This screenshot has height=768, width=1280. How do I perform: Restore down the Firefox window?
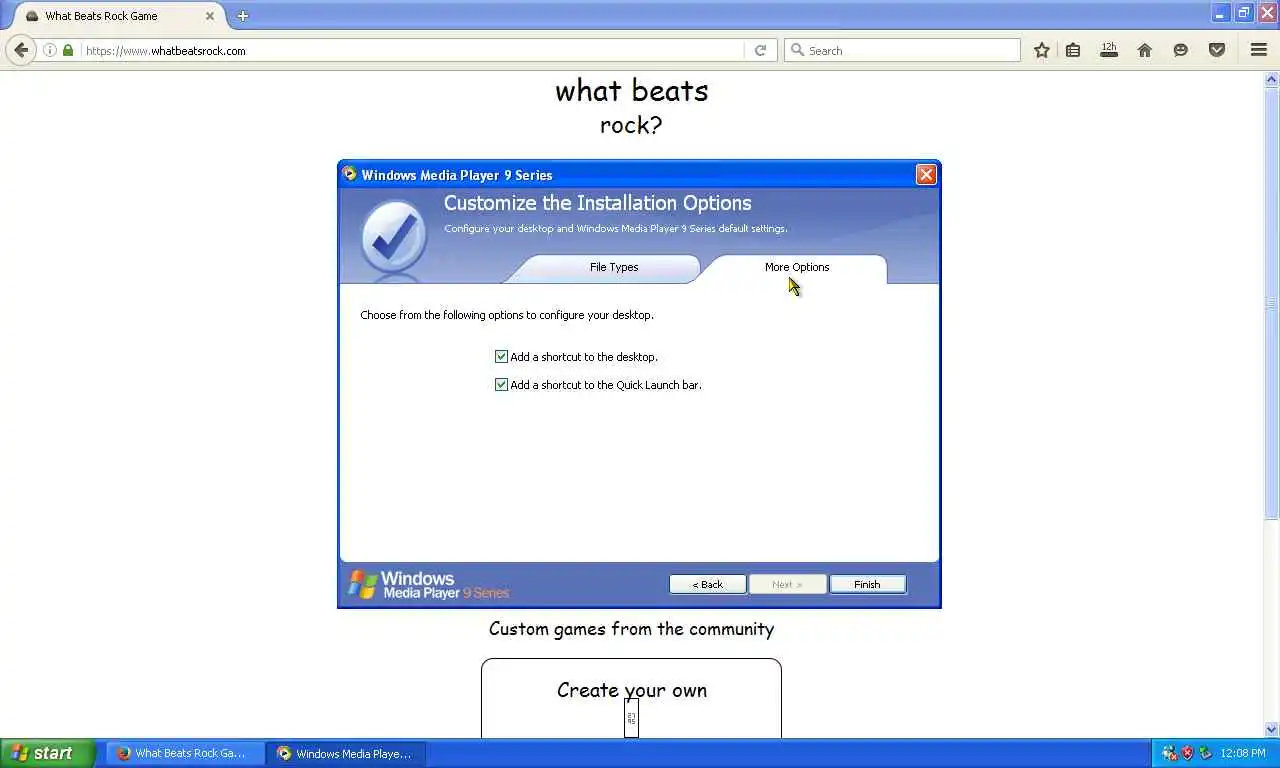coord(1244,13)
